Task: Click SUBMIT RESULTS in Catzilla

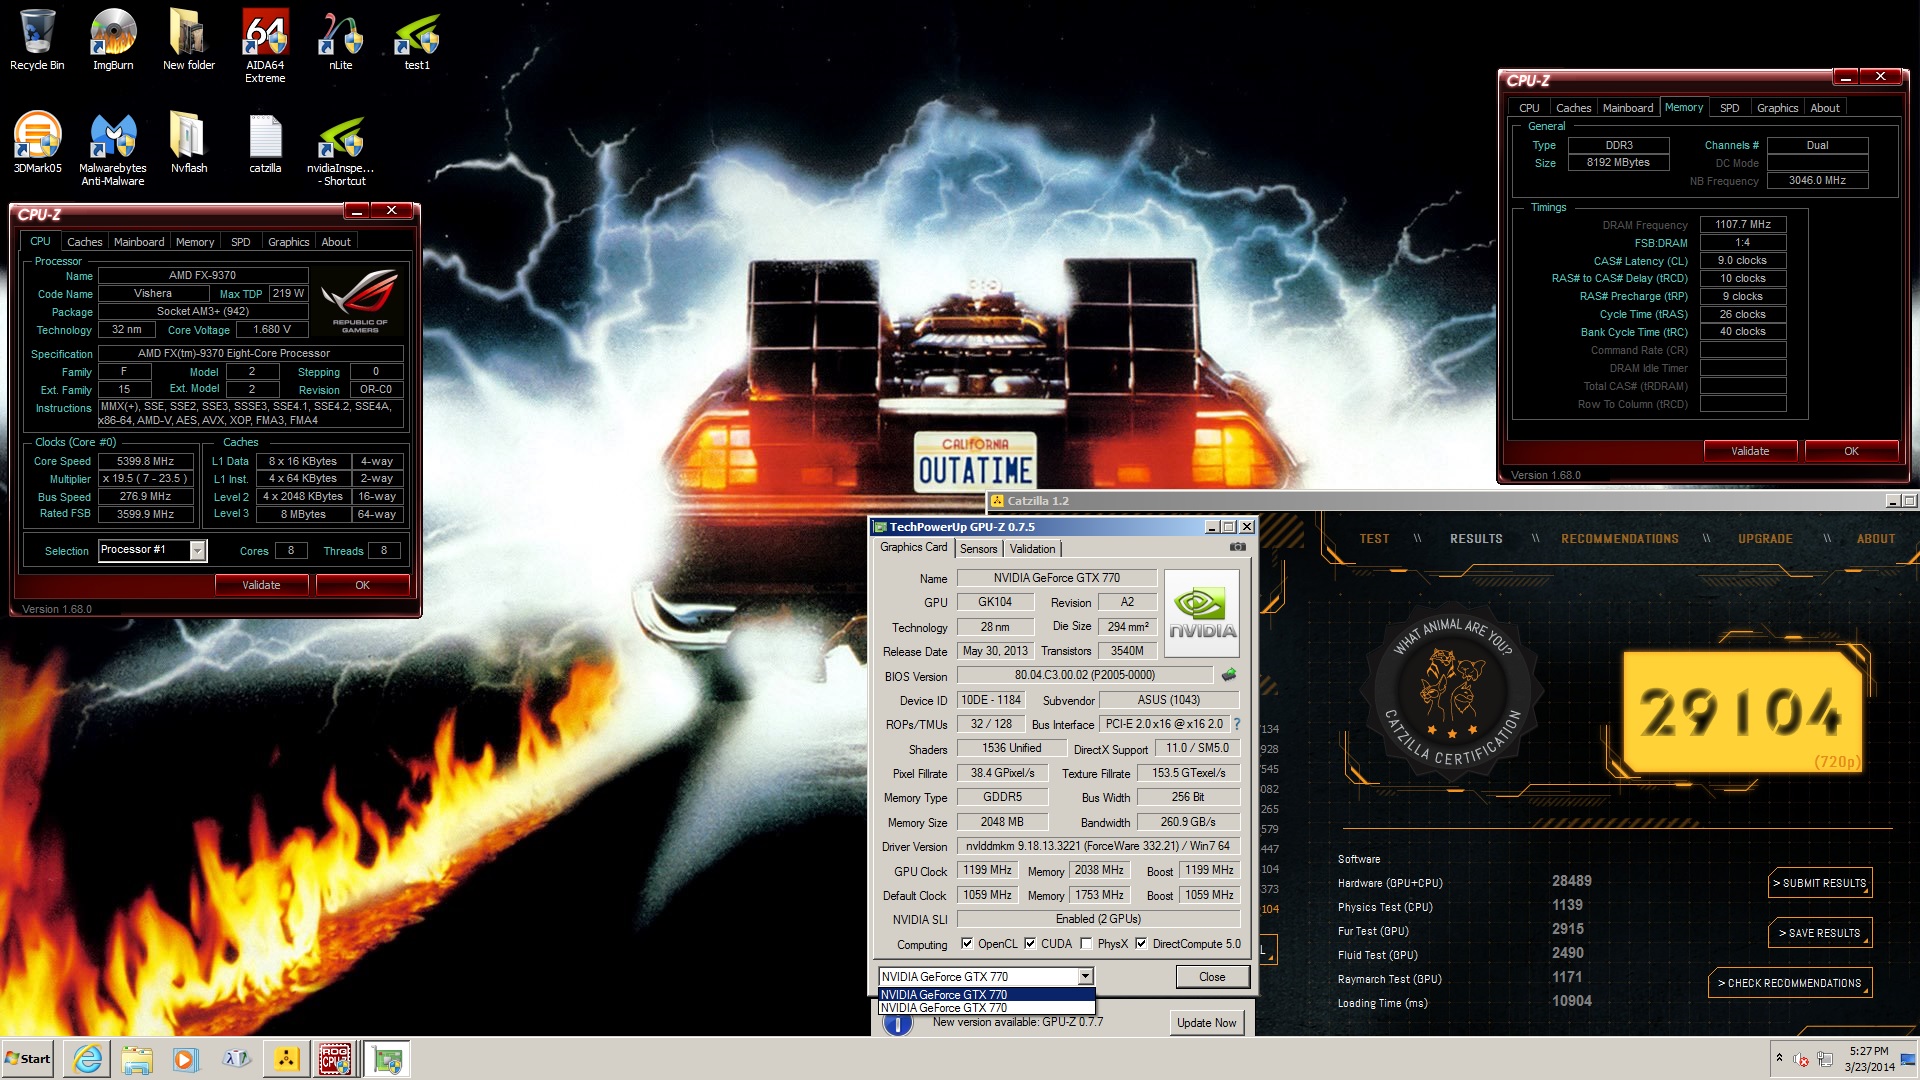Action: point(1820,883)
